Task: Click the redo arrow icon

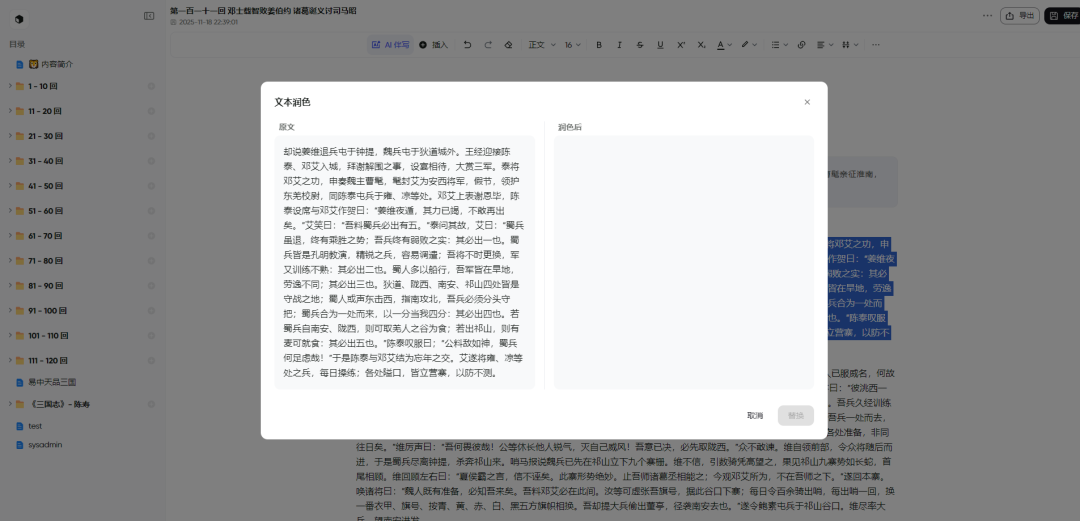Action: (x=487, y=45)
